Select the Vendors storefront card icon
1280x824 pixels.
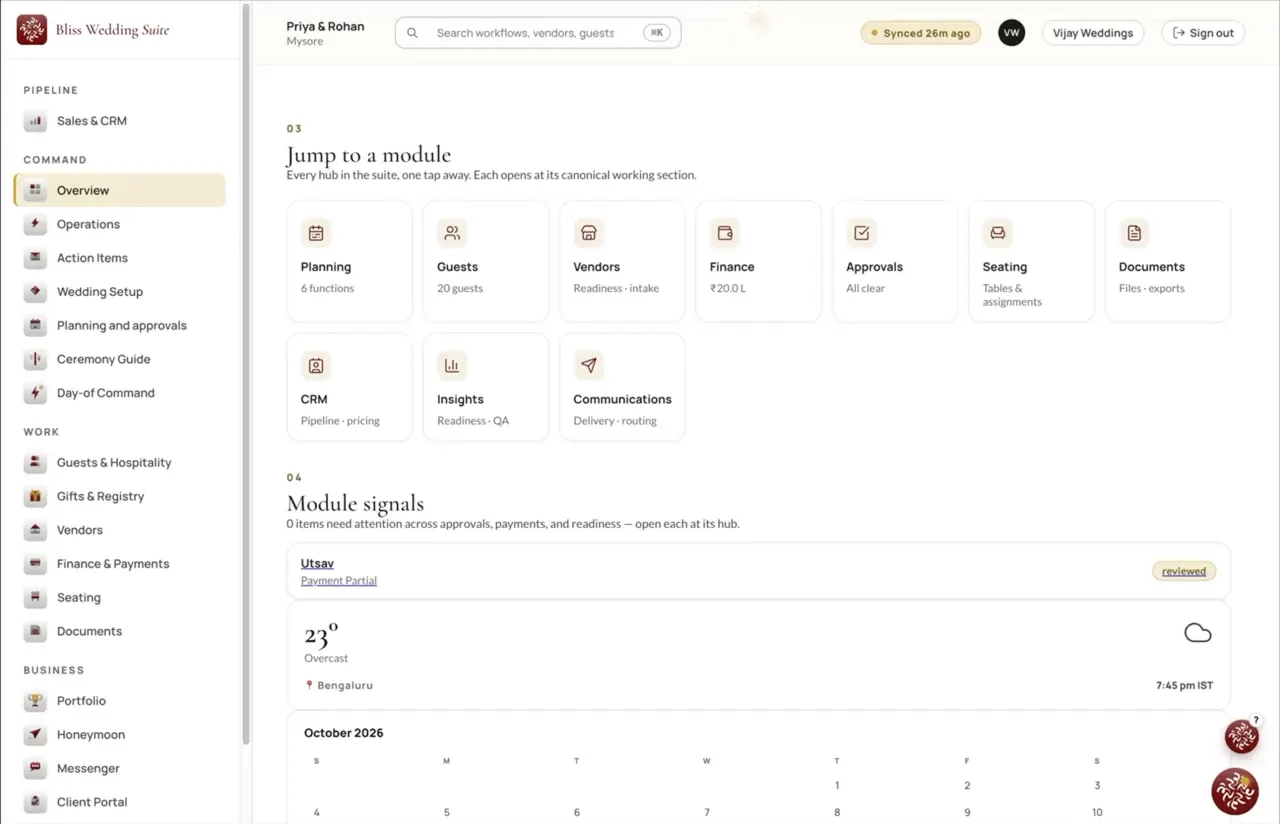(588, 233)
